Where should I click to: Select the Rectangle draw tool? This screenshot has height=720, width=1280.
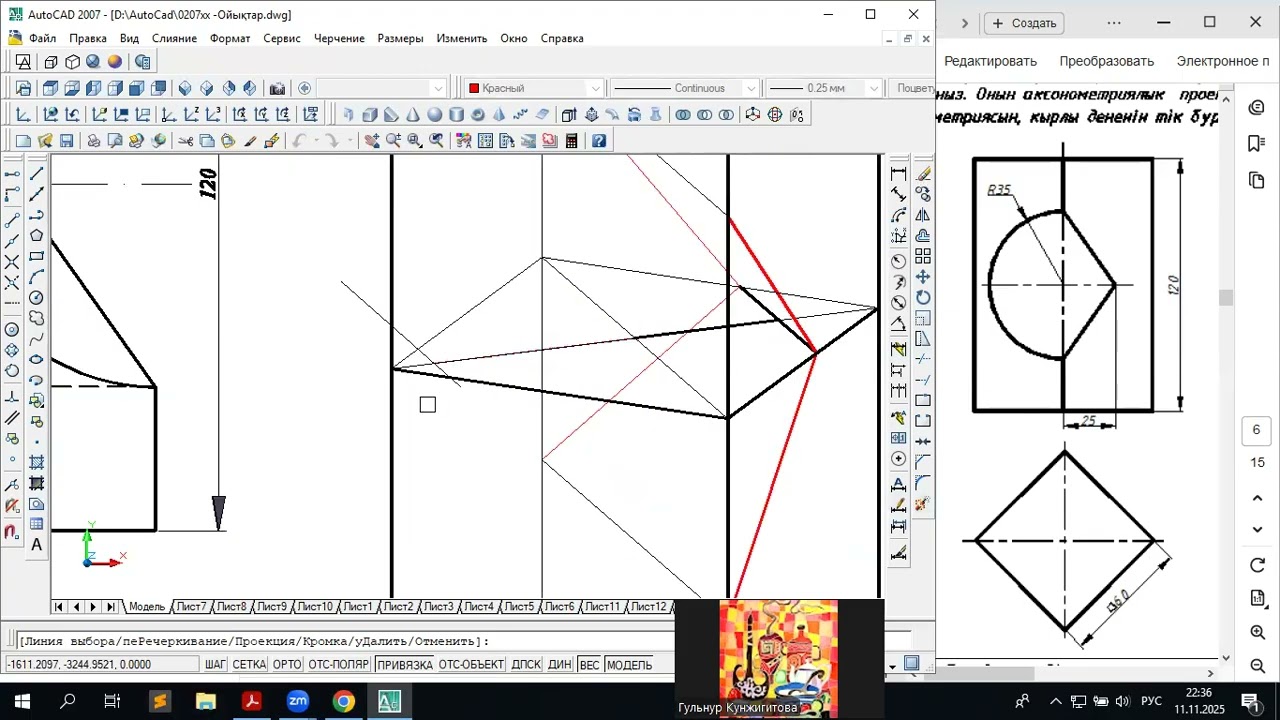tap(36, 256)
